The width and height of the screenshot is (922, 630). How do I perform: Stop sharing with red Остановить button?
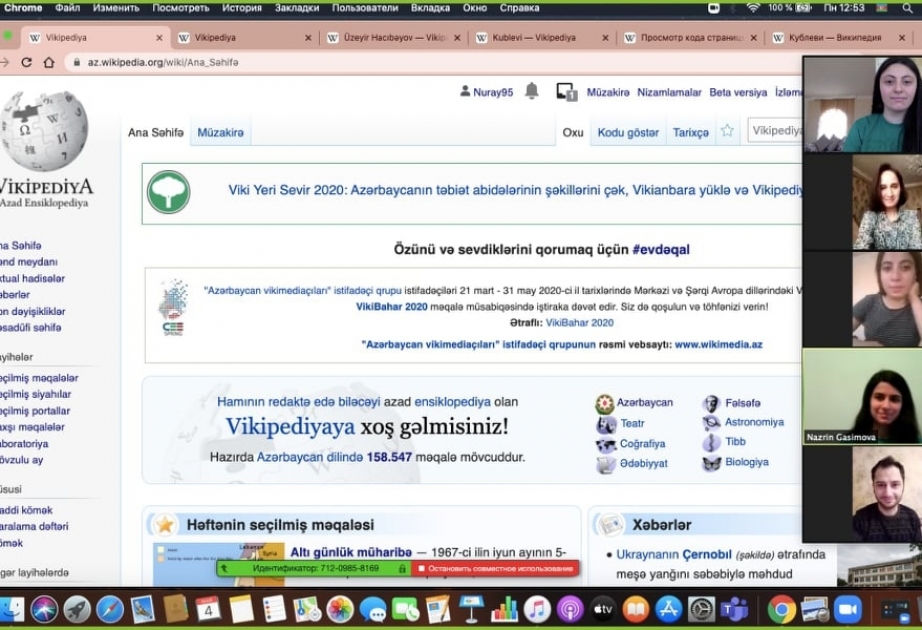coord(495,568)
